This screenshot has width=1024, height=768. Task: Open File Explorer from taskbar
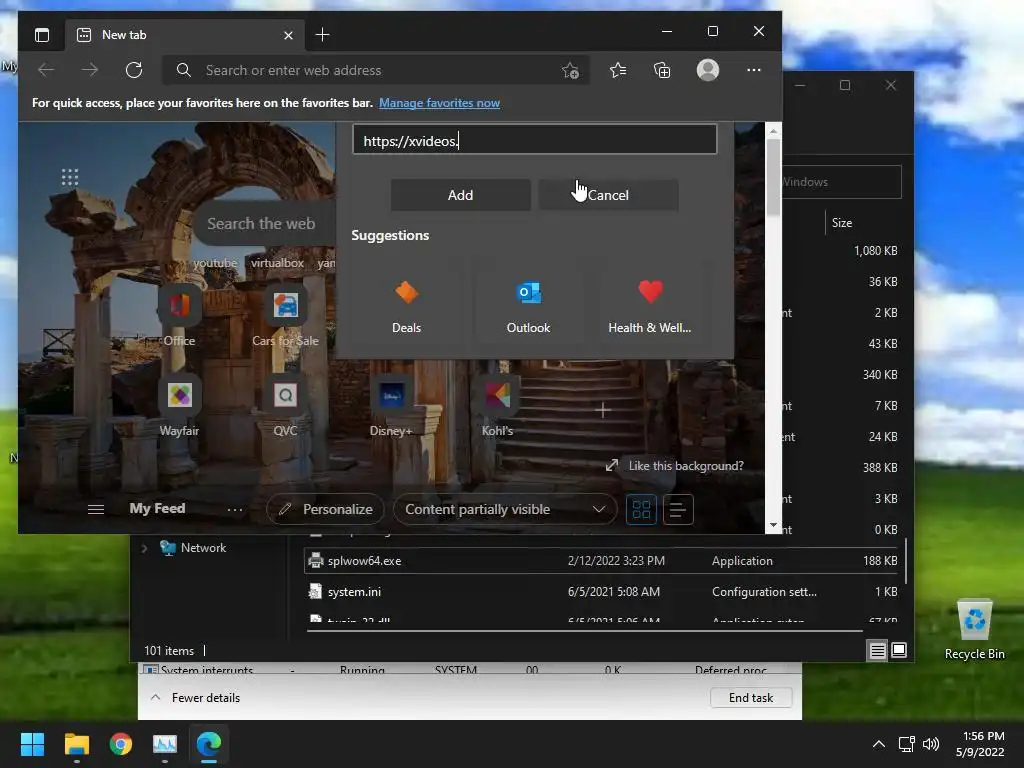pos(76,744)
